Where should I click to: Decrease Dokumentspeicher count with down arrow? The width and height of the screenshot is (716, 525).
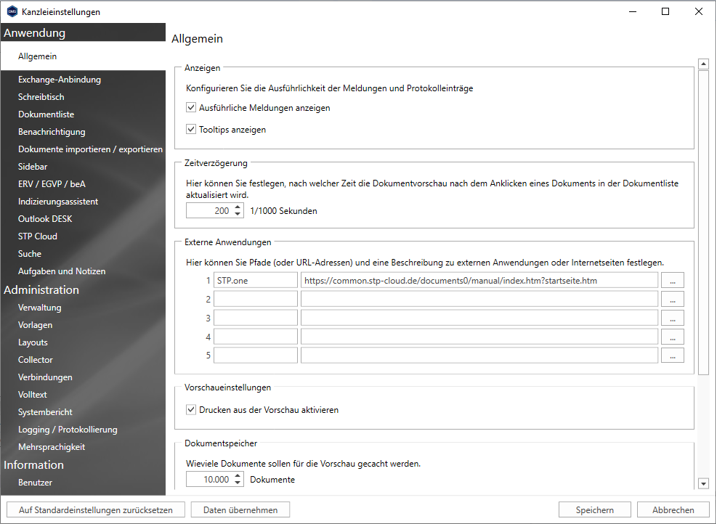point(237,483)
